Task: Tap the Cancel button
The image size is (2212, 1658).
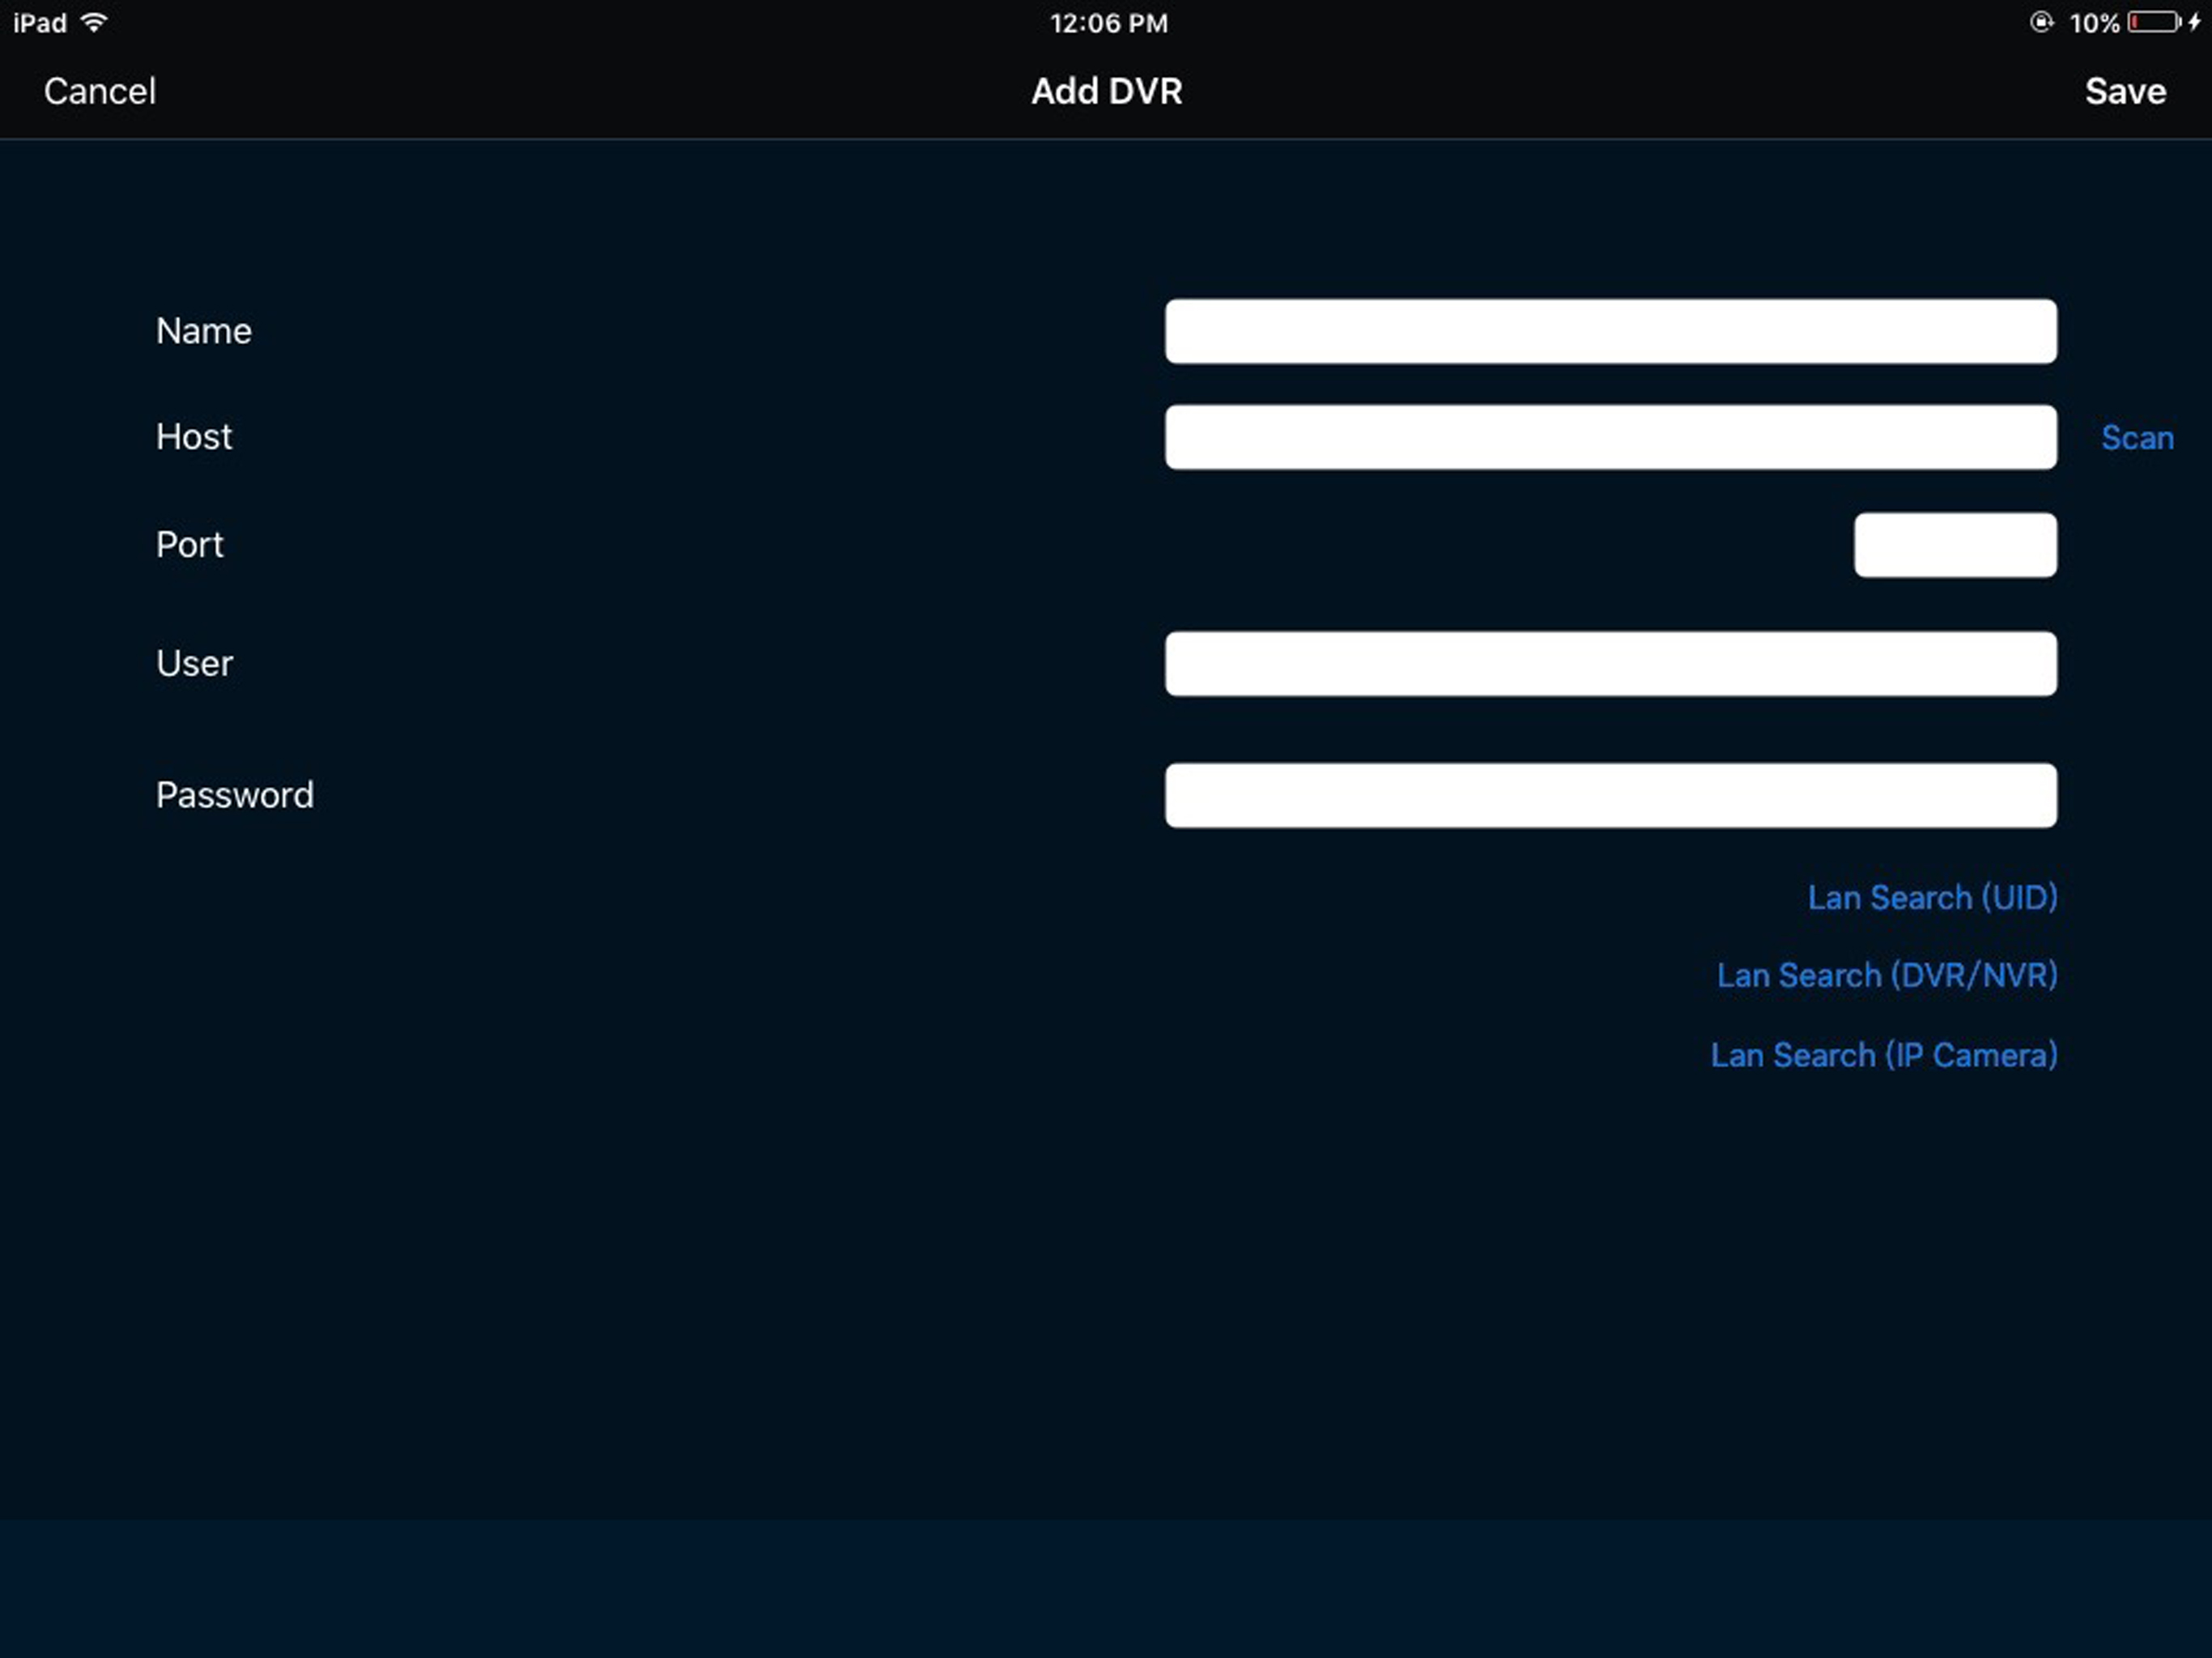Action: 99,91
